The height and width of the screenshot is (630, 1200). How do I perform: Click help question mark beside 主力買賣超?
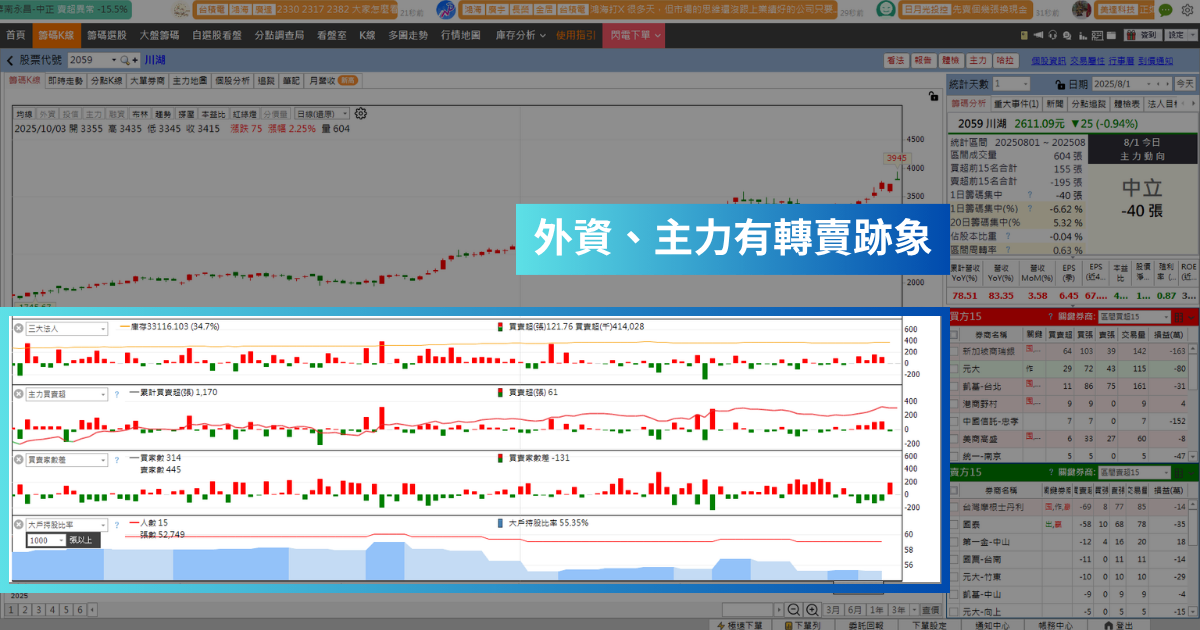(x=117, y=394)
